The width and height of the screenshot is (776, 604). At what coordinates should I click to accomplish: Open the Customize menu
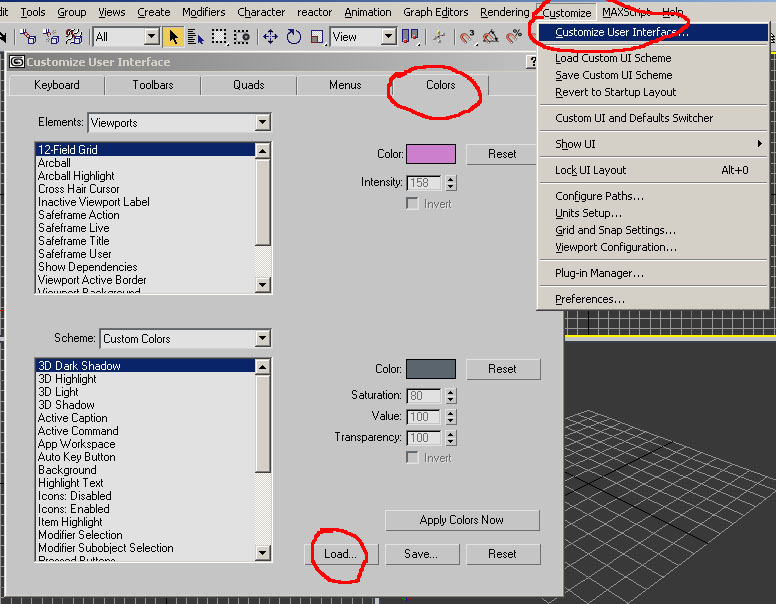coord(567,12)
